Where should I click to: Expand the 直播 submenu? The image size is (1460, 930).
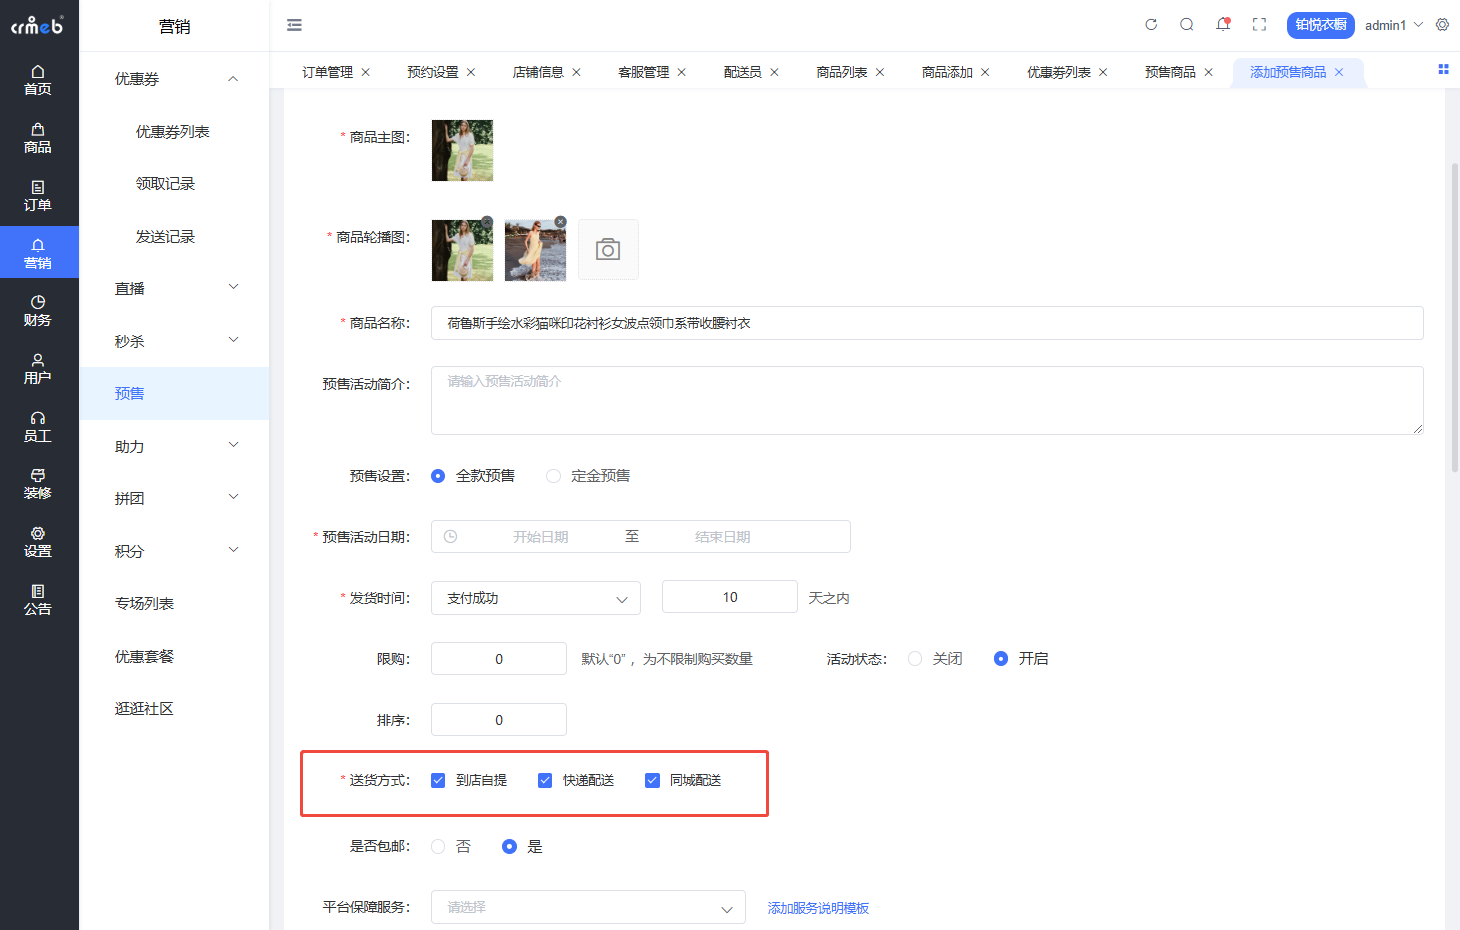coord(233,288)
